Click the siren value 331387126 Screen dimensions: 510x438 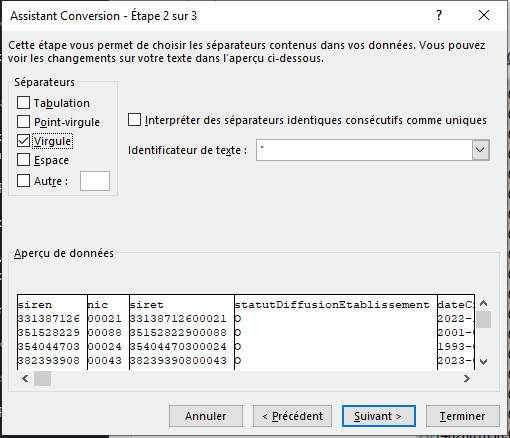(x=49, y=319)
